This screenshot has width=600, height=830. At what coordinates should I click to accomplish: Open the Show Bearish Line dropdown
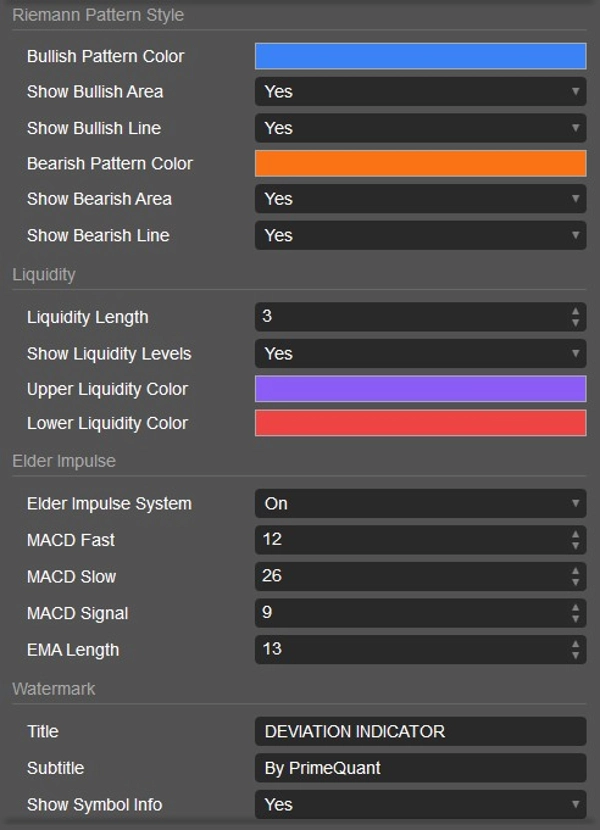(x=420, y=235)
